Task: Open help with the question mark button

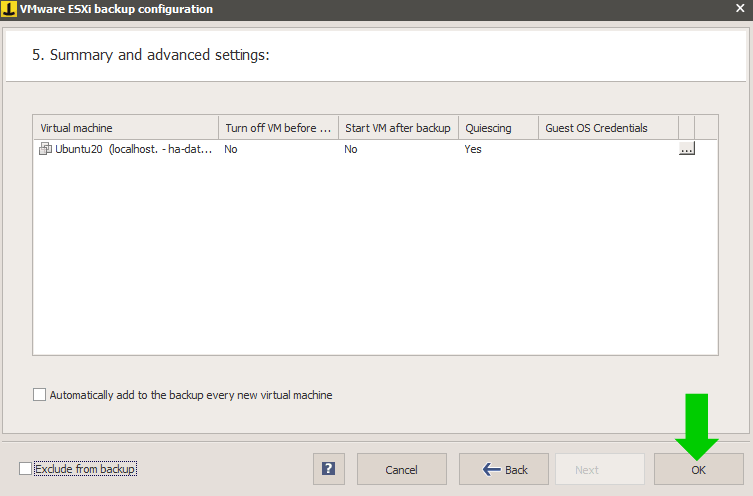Action: 328,469
